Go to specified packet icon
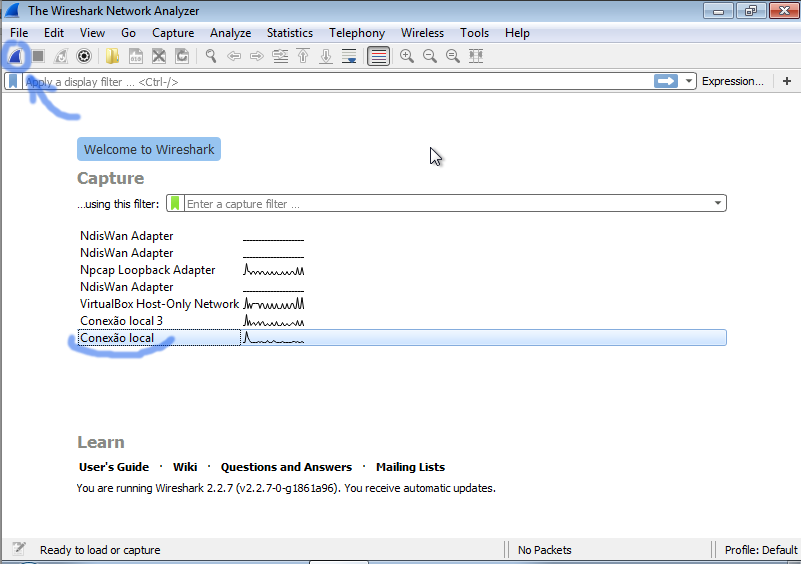 (x=280, y=56)
